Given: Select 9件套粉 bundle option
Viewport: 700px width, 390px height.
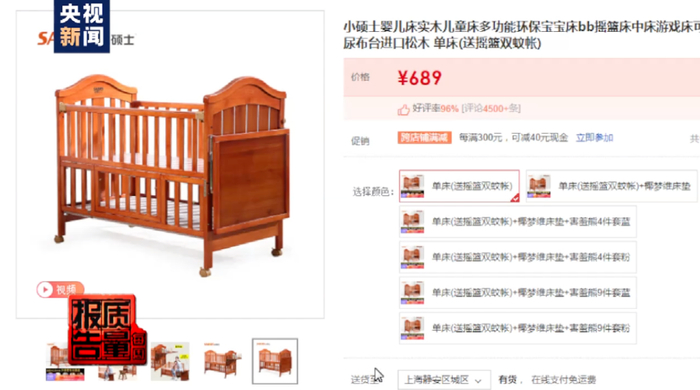Looking at the screenshot, I should tap(518, 328).
